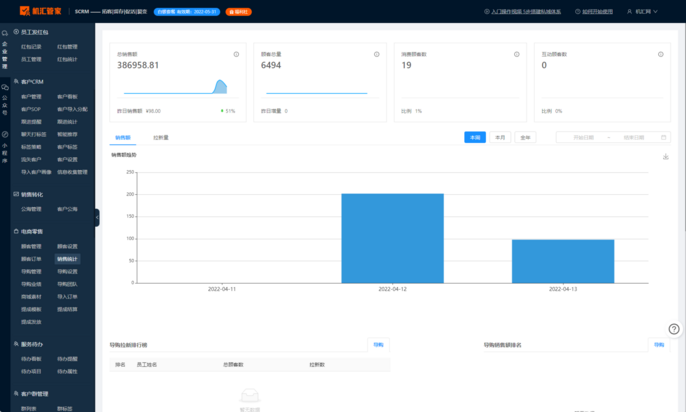686x412 pixels.
Task: Click the calendar icon in date range
Action: (x=664, y=137)
